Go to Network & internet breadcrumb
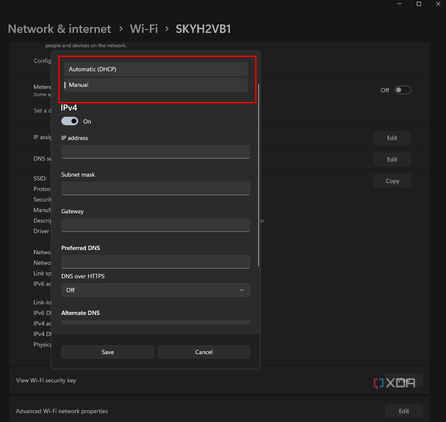This screenshot has height=422, width=446. tap(59, 29)
